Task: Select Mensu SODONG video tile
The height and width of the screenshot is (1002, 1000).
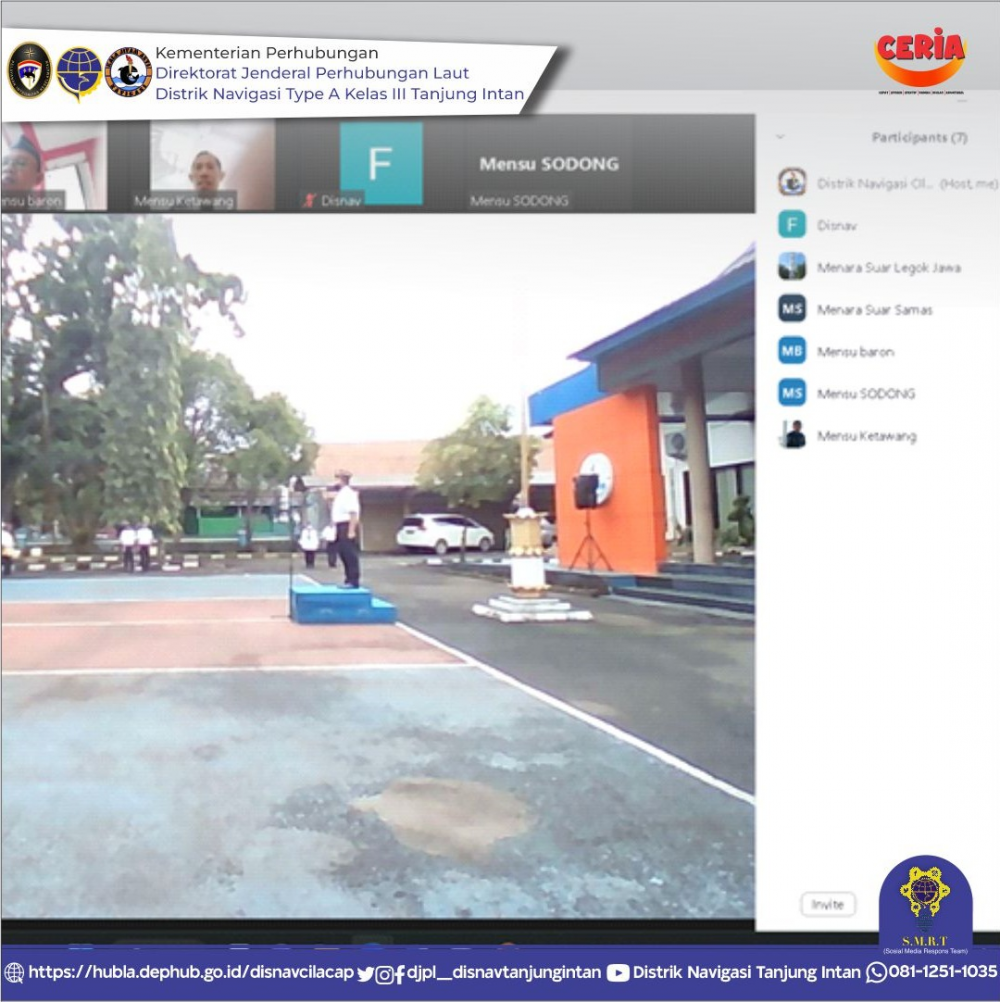Action: tap(549, 165)
